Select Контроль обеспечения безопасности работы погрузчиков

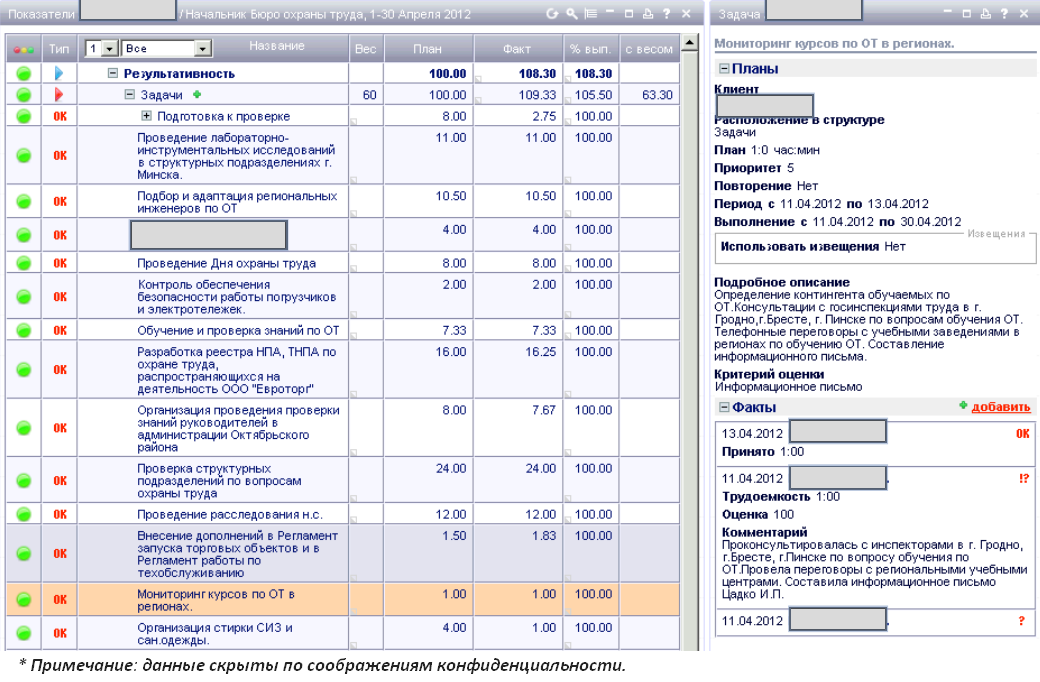237,297
